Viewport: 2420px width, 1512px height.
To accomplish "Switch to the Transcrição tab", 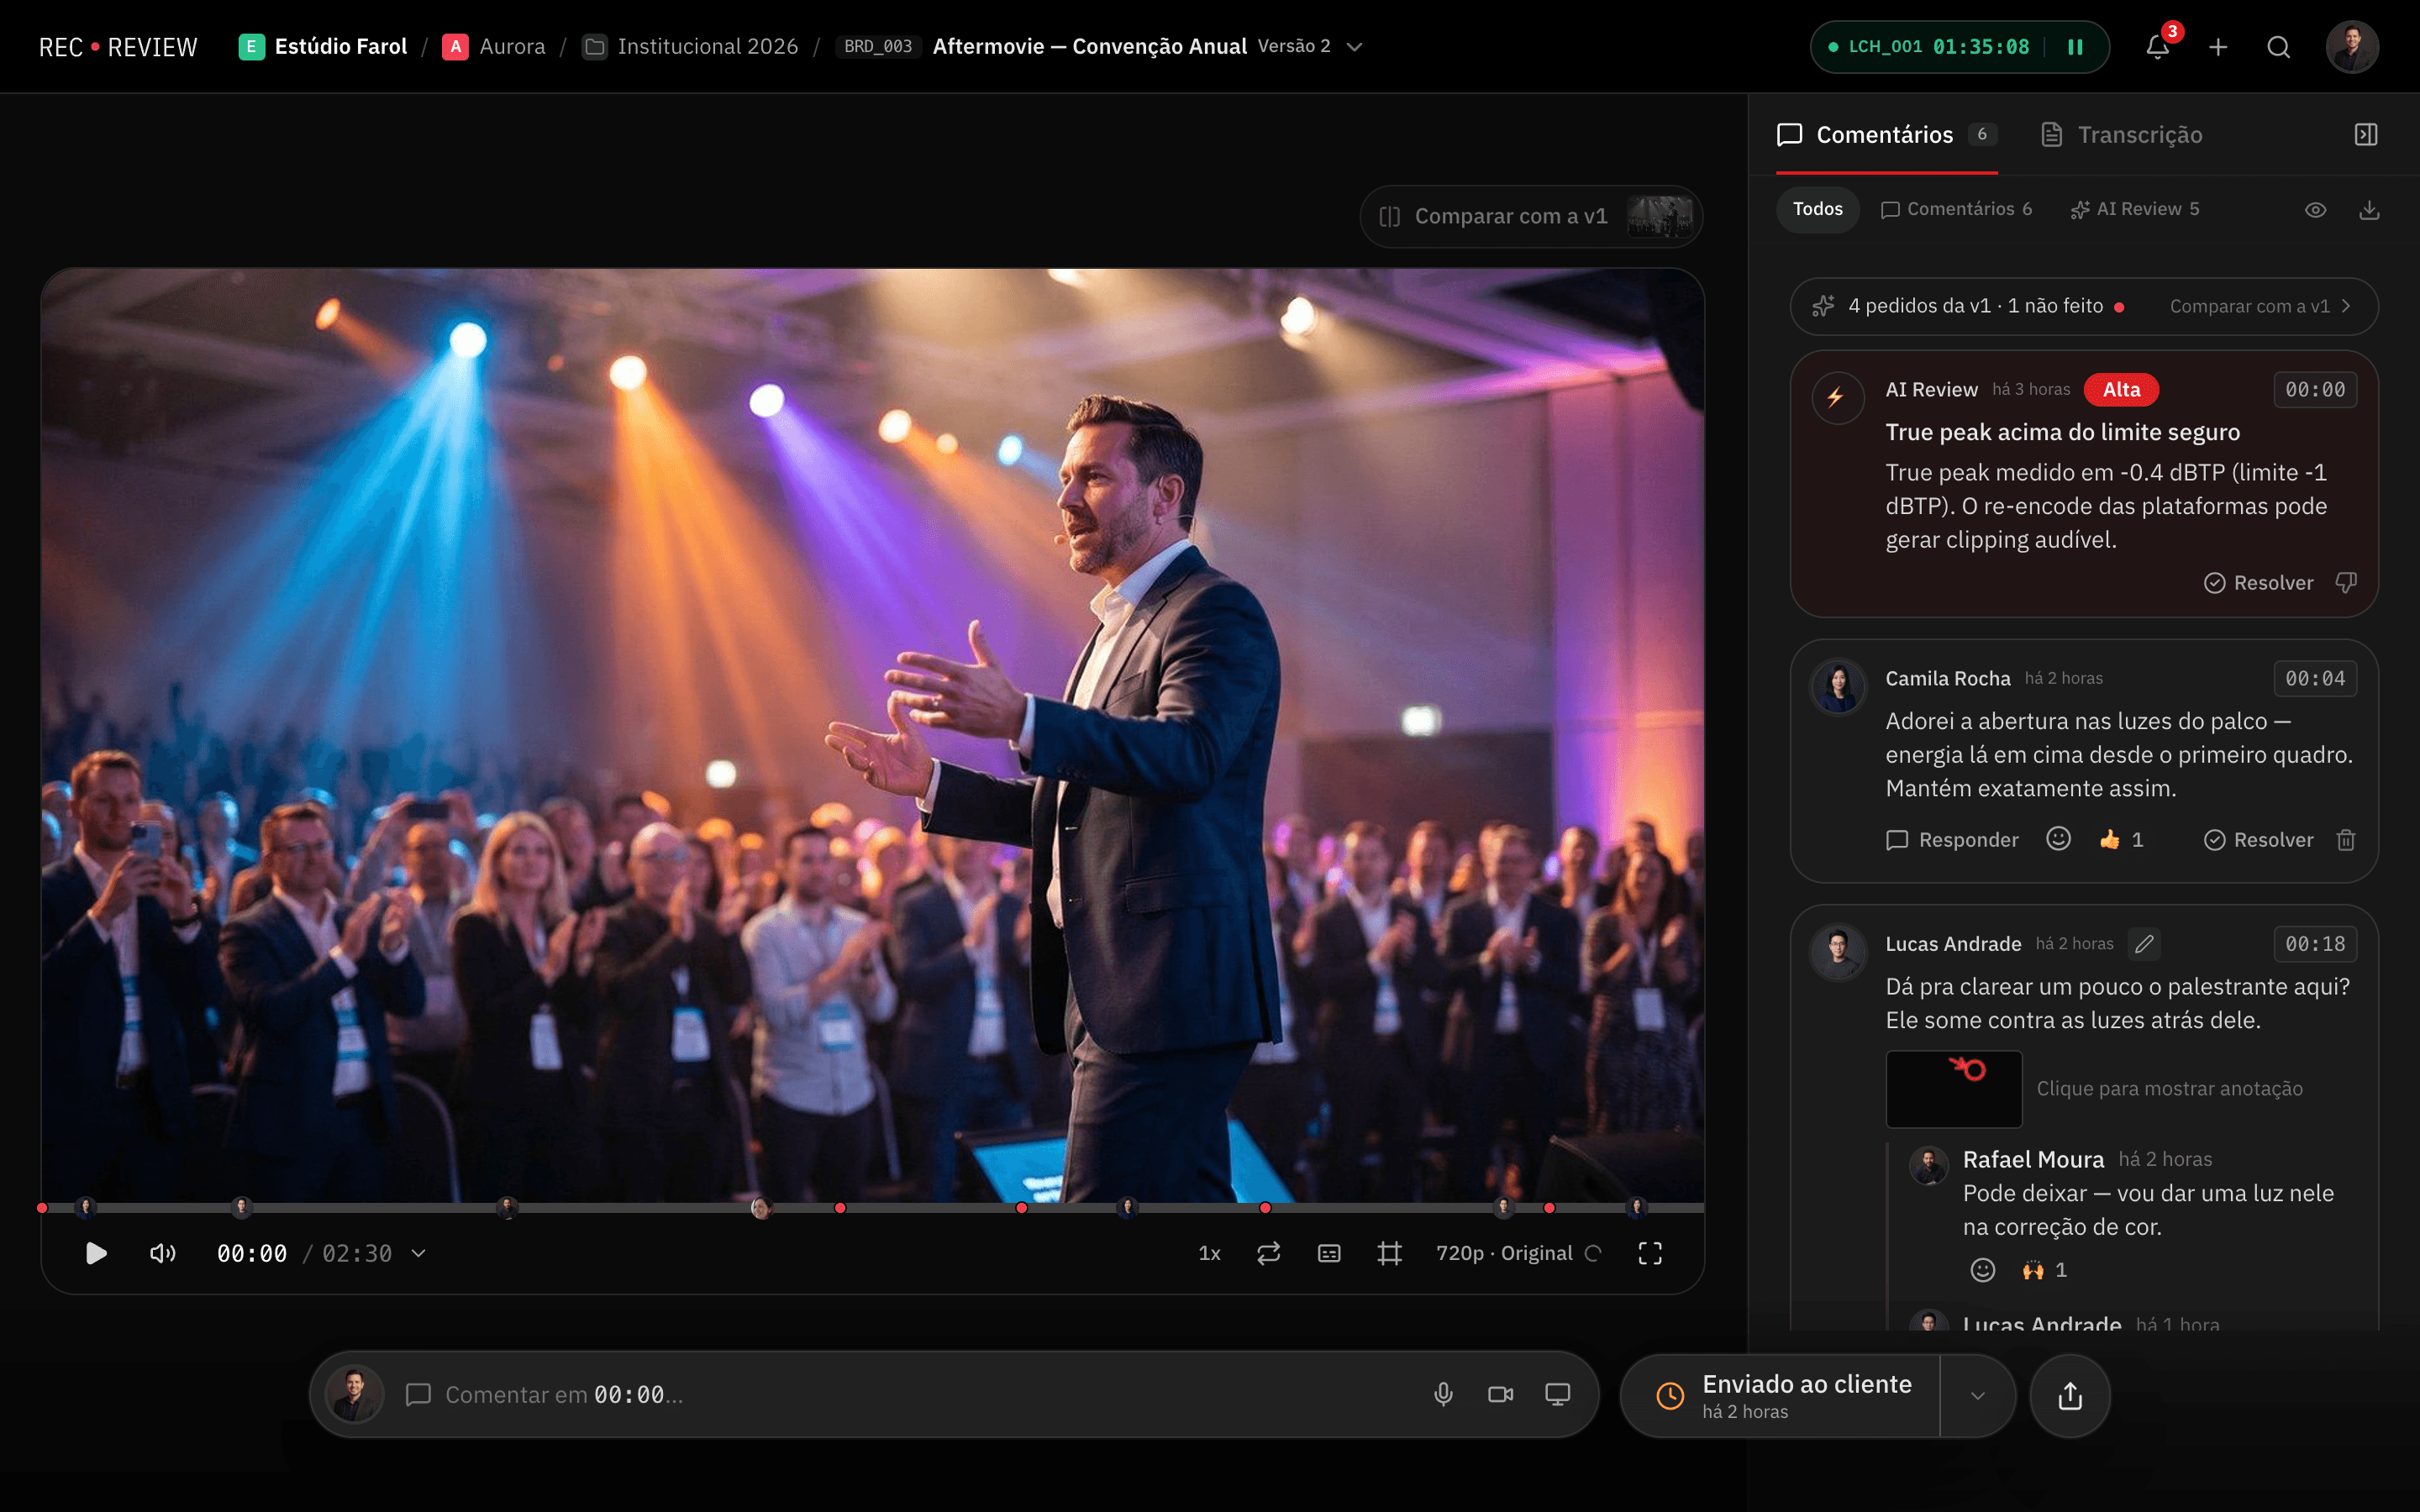I will [2121, 135].
